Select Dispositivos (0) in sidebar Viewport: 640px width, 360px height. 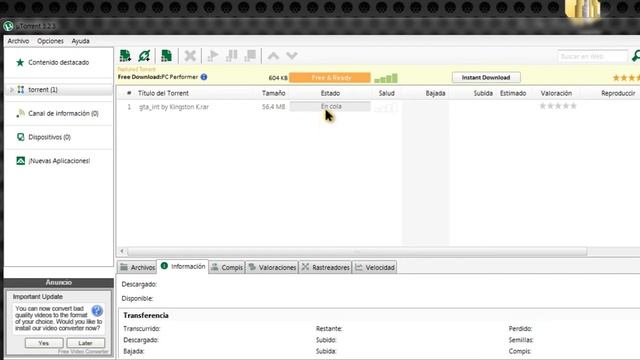(58, 137)
